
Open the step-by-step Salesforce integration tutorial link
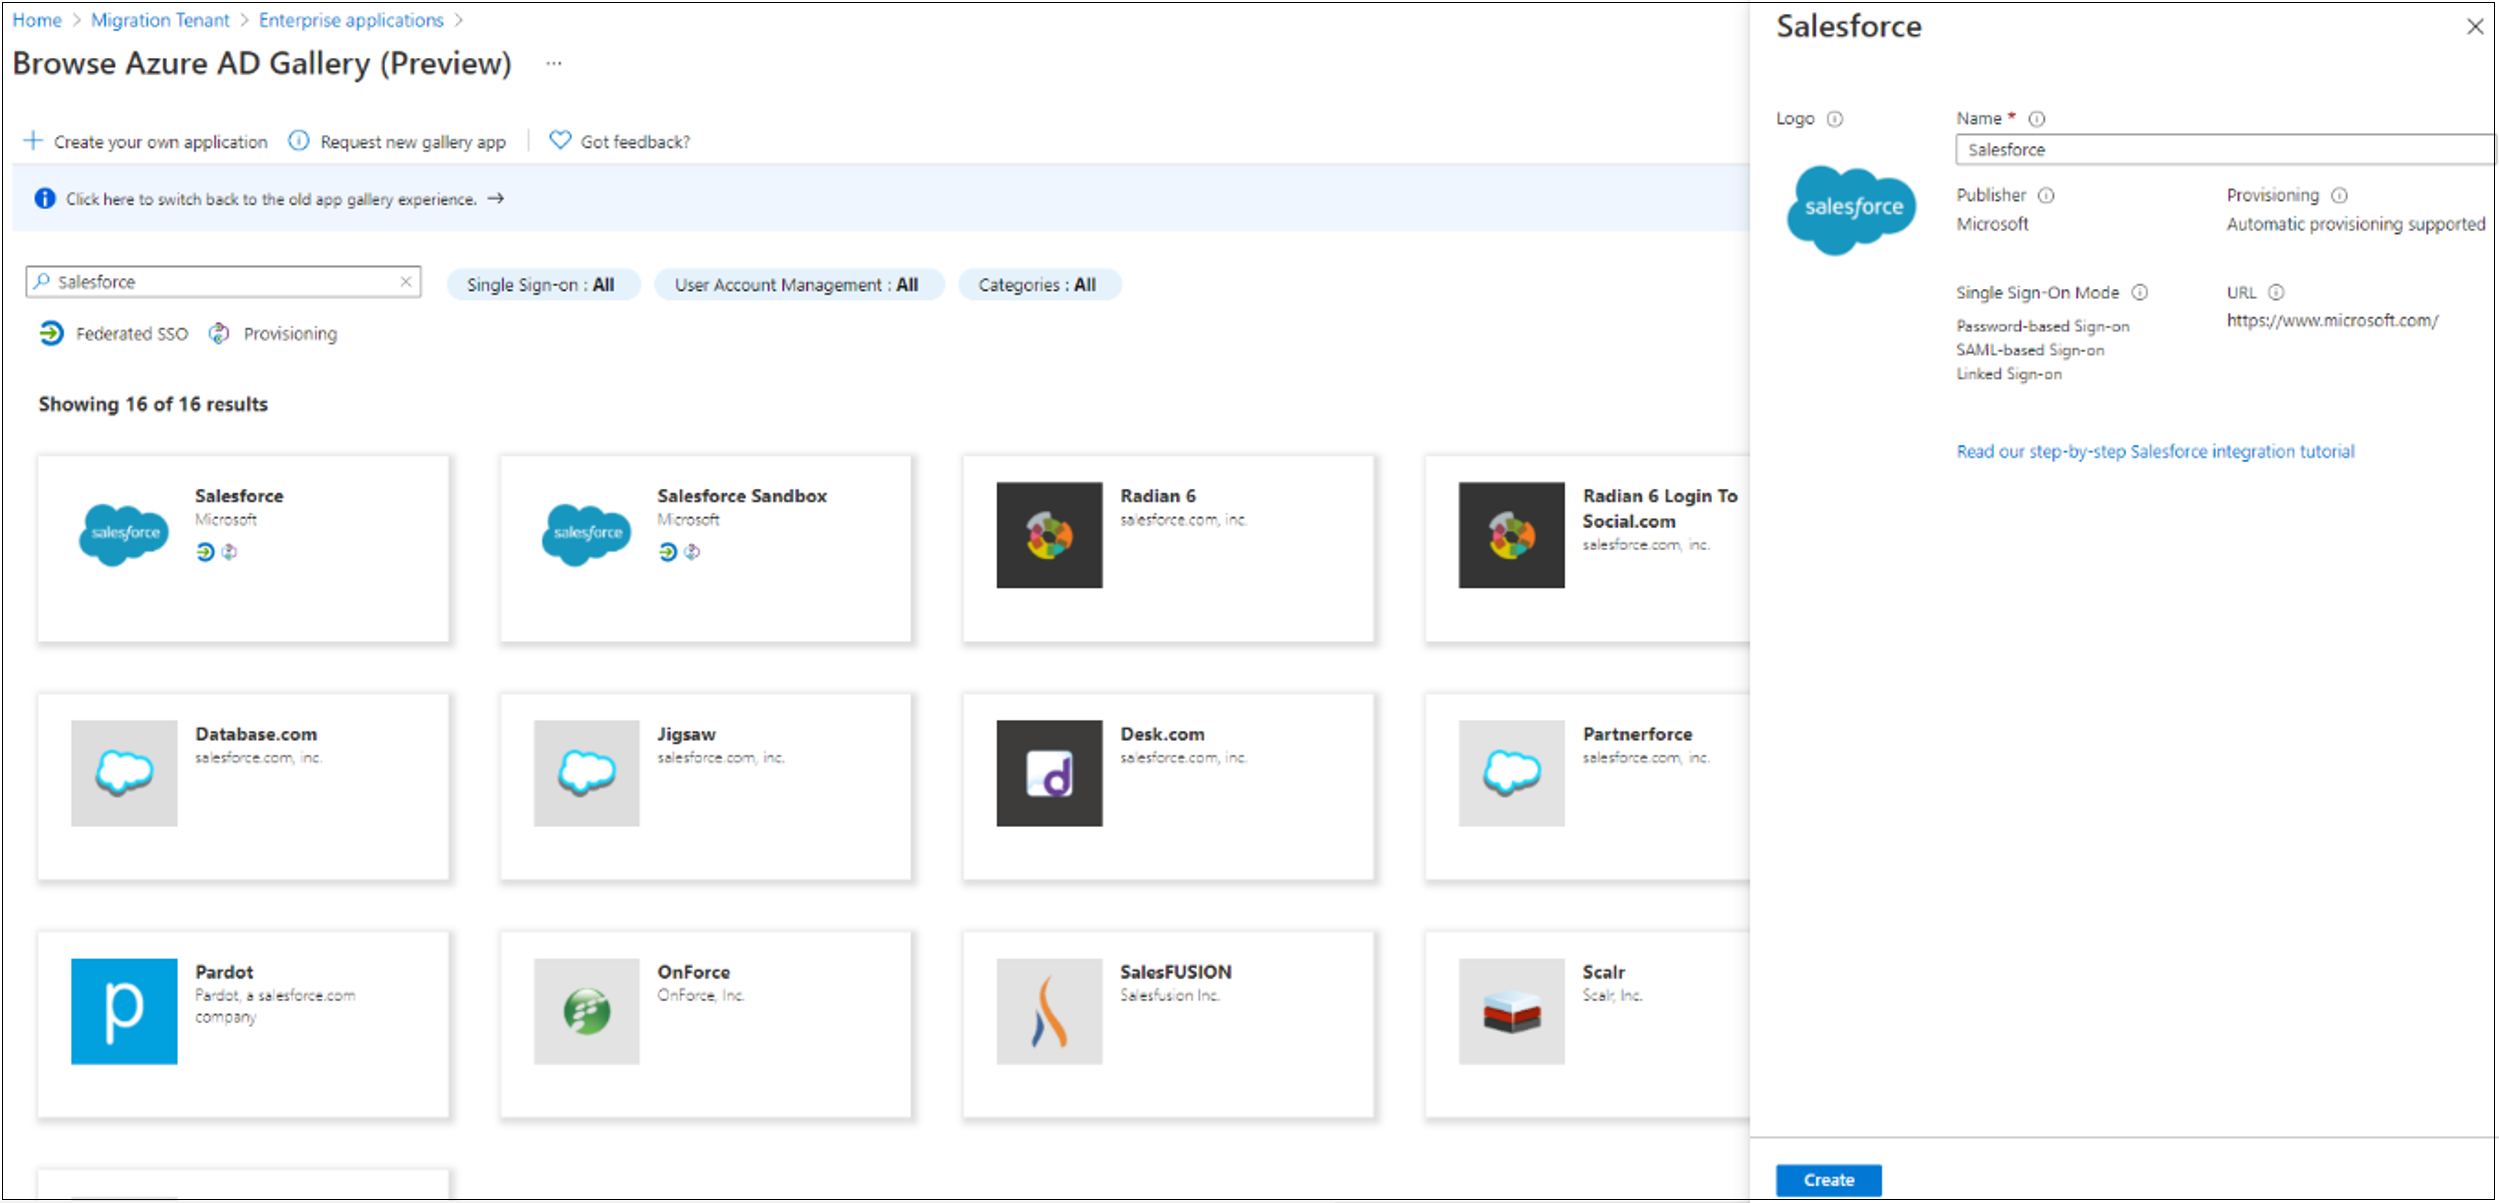click(x=2155, y=451)
